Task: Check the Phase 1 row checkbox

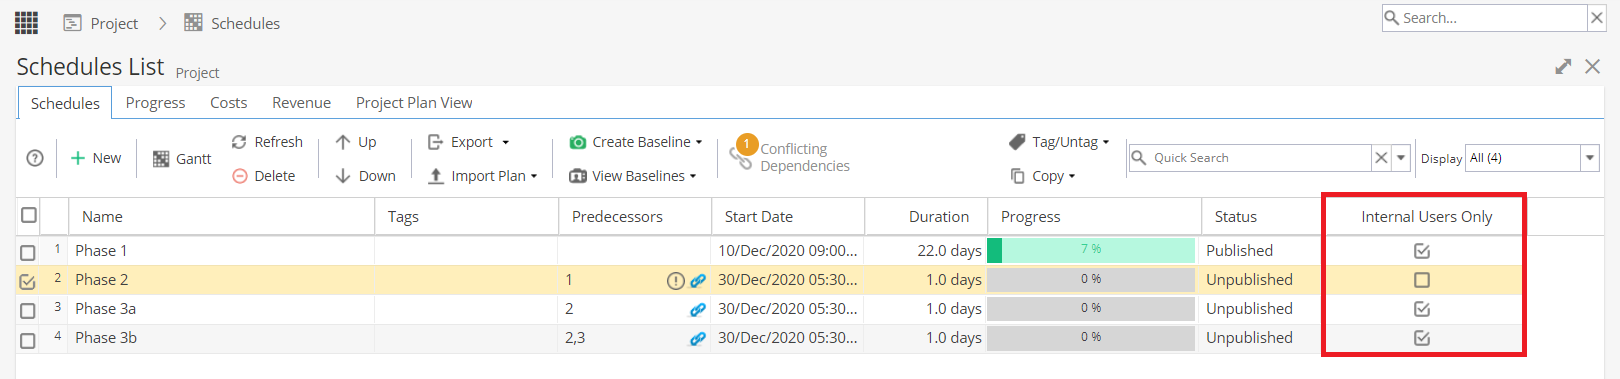Action: (x=28, y=253)
